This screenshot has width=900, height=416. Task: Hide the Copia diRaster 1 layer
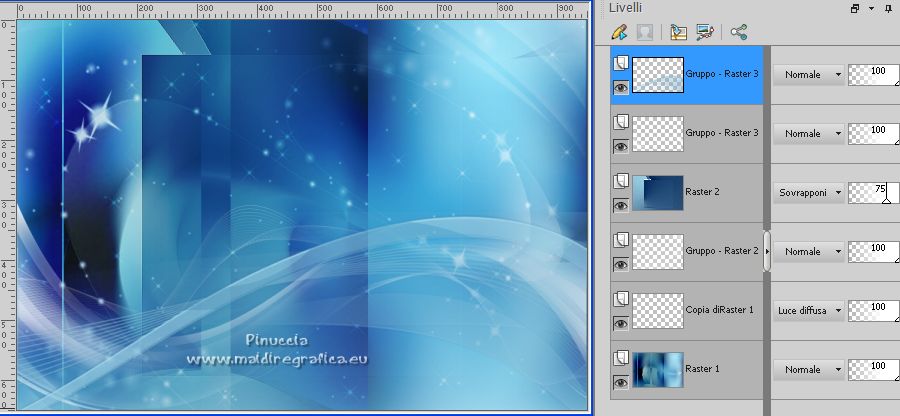[x=621, y=324]
